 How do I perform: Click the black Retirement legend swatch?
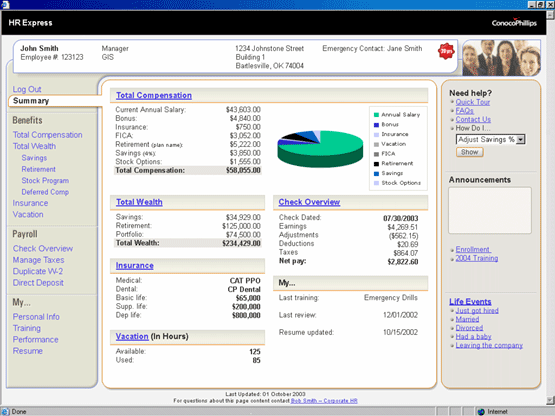(x=376, y=164)
